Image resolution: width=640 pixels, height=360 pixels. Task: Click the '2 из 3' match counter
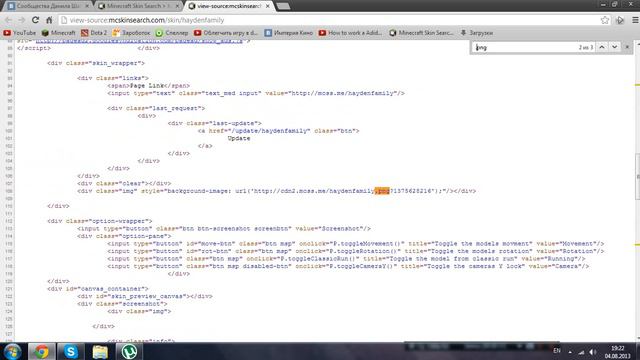click(585, 47)
